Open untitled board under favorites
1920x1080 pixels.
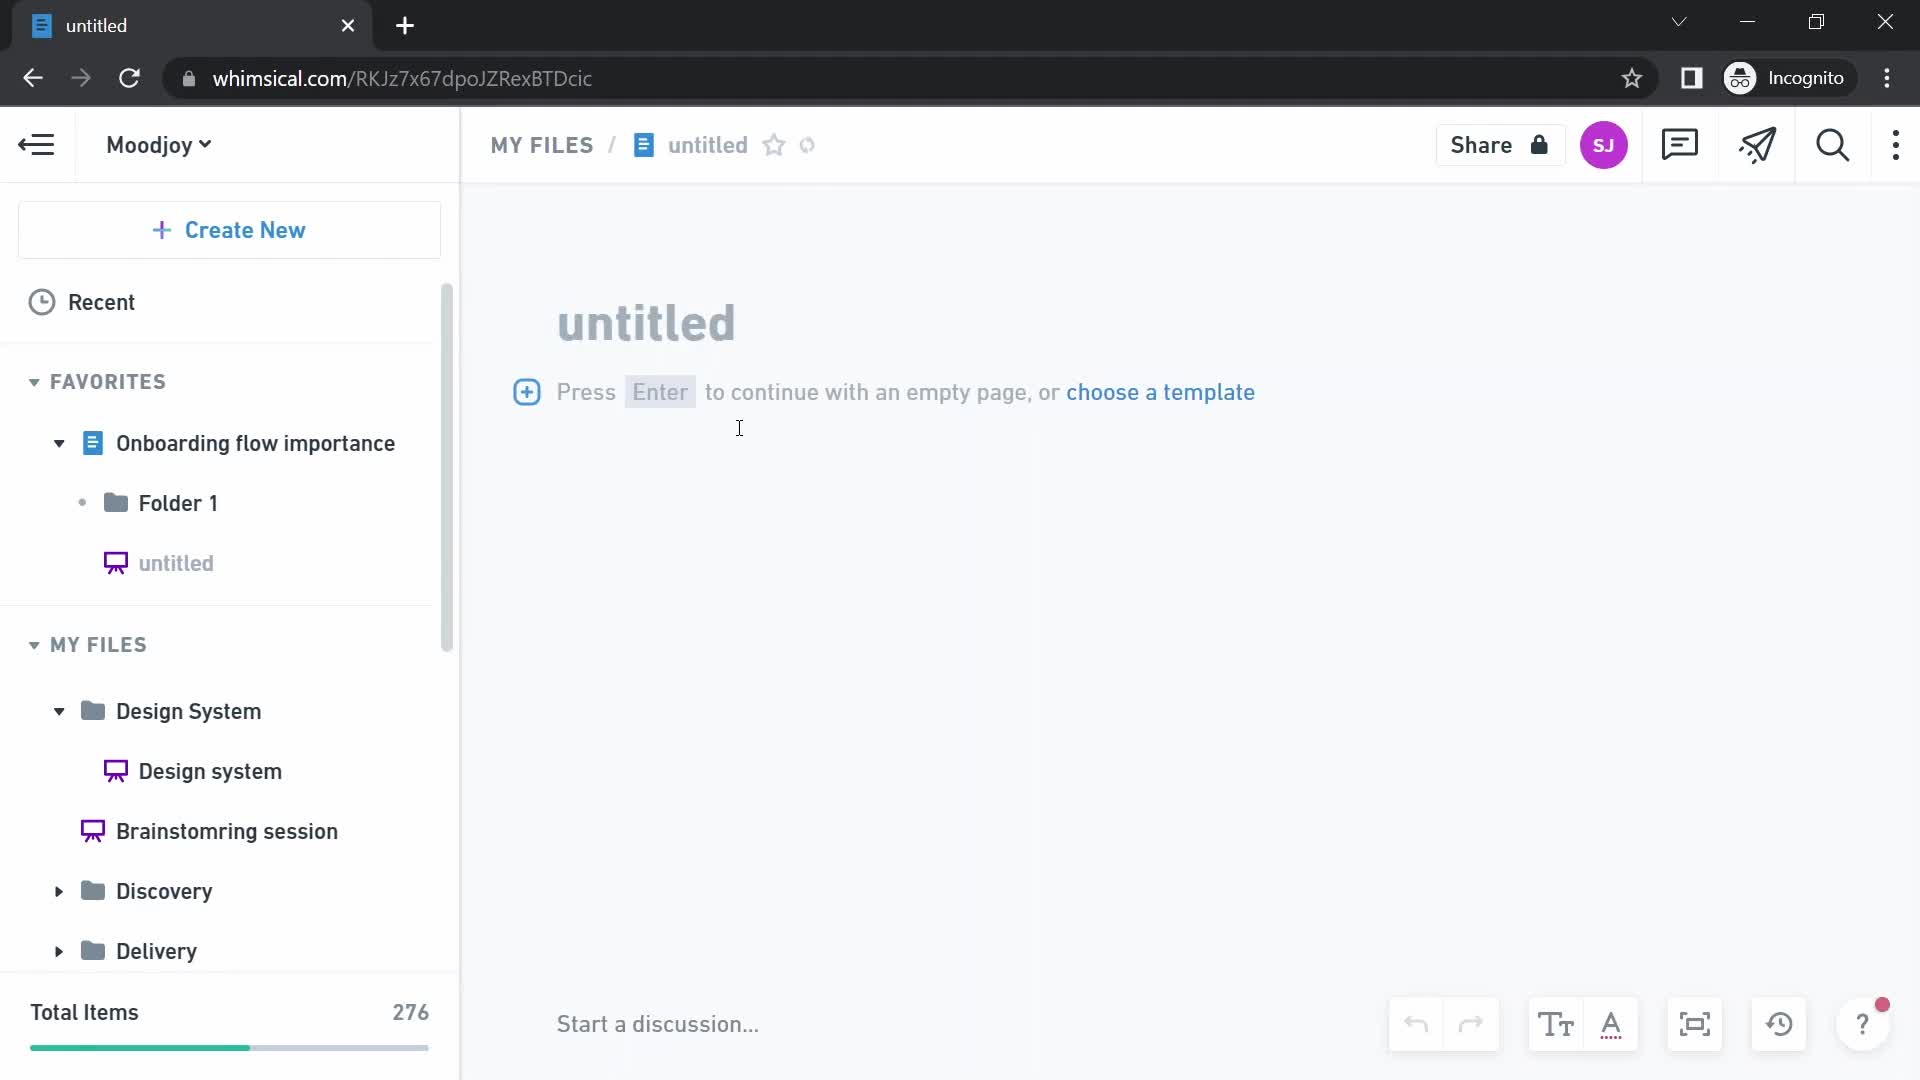tap(176, 563)
